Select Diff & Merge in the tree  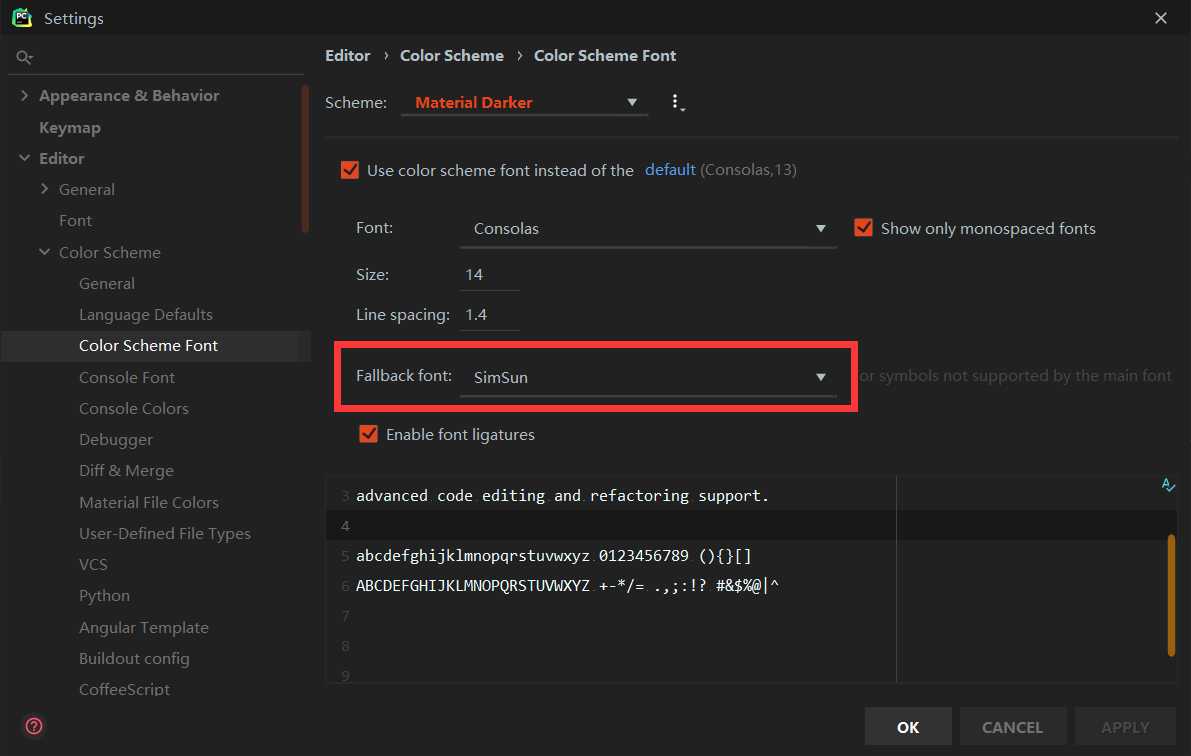tap(126, 471)
